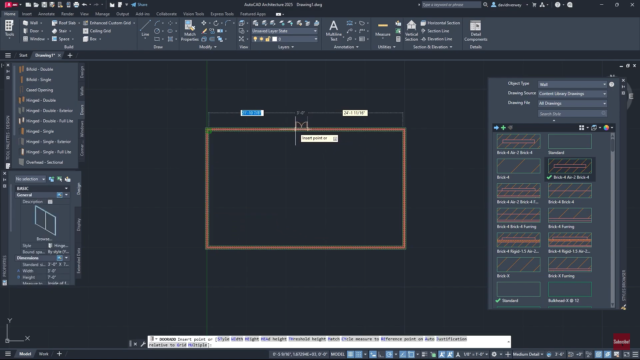Open Detail Components
The width and height of the screenshot is (640, 360).
click(476, 31)
